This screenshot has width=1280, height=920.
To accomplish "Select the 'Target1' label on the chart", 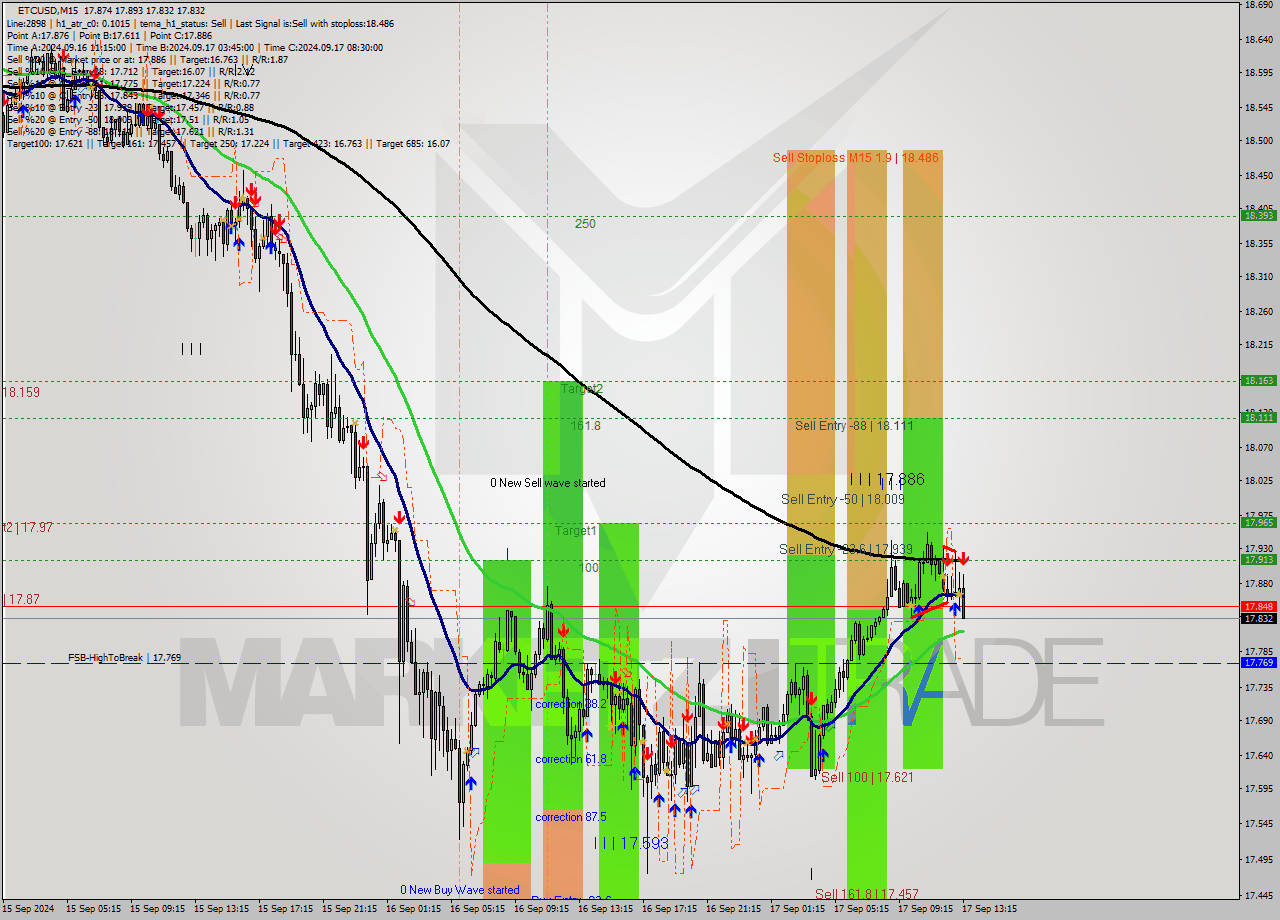I will pos(576,531).
